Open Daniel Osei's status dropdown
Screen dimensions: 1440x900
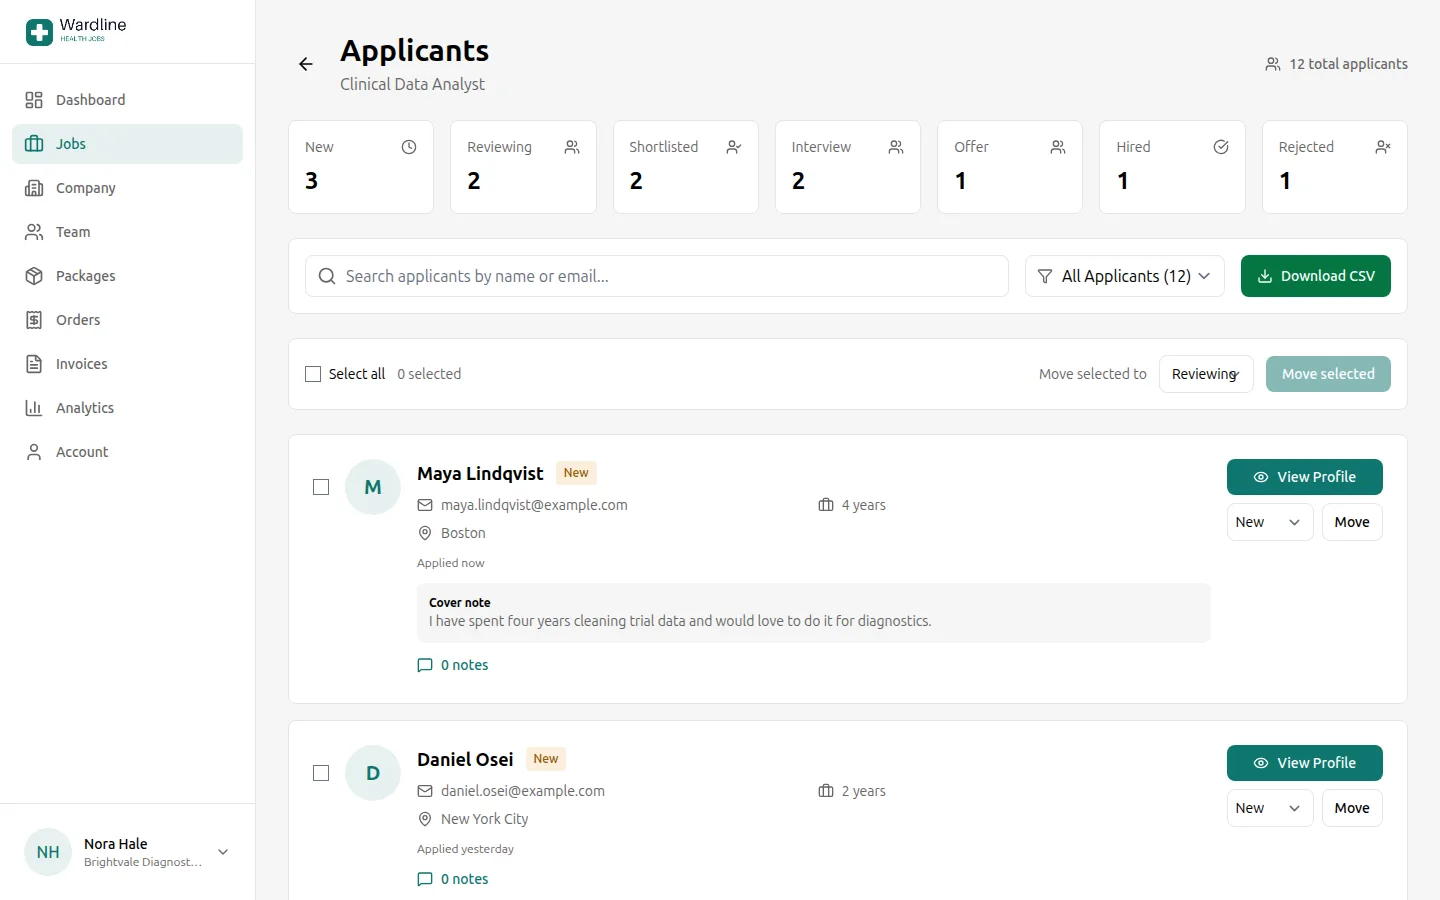tap(1270, 808)
